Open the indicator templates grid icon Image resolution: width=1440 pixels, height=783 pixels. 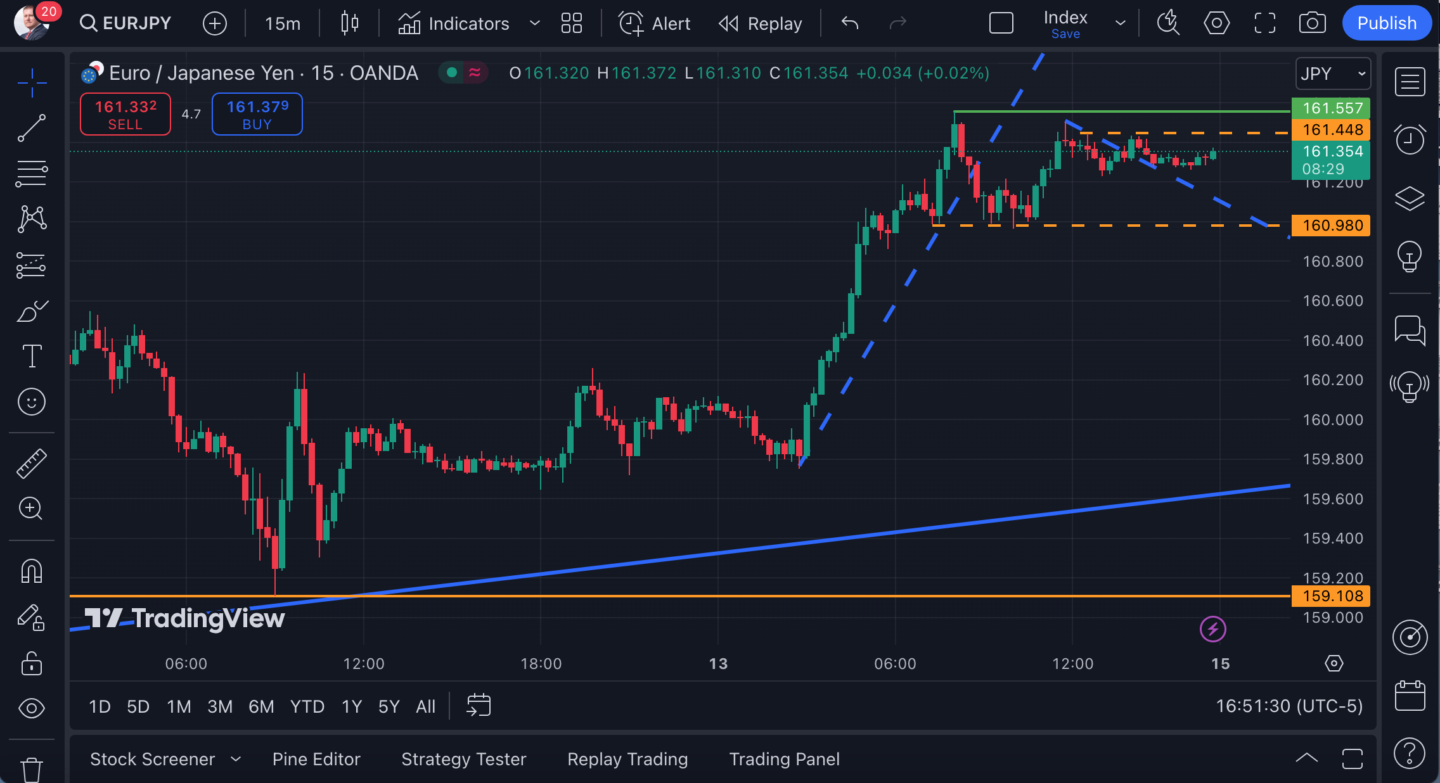(572, 23)
